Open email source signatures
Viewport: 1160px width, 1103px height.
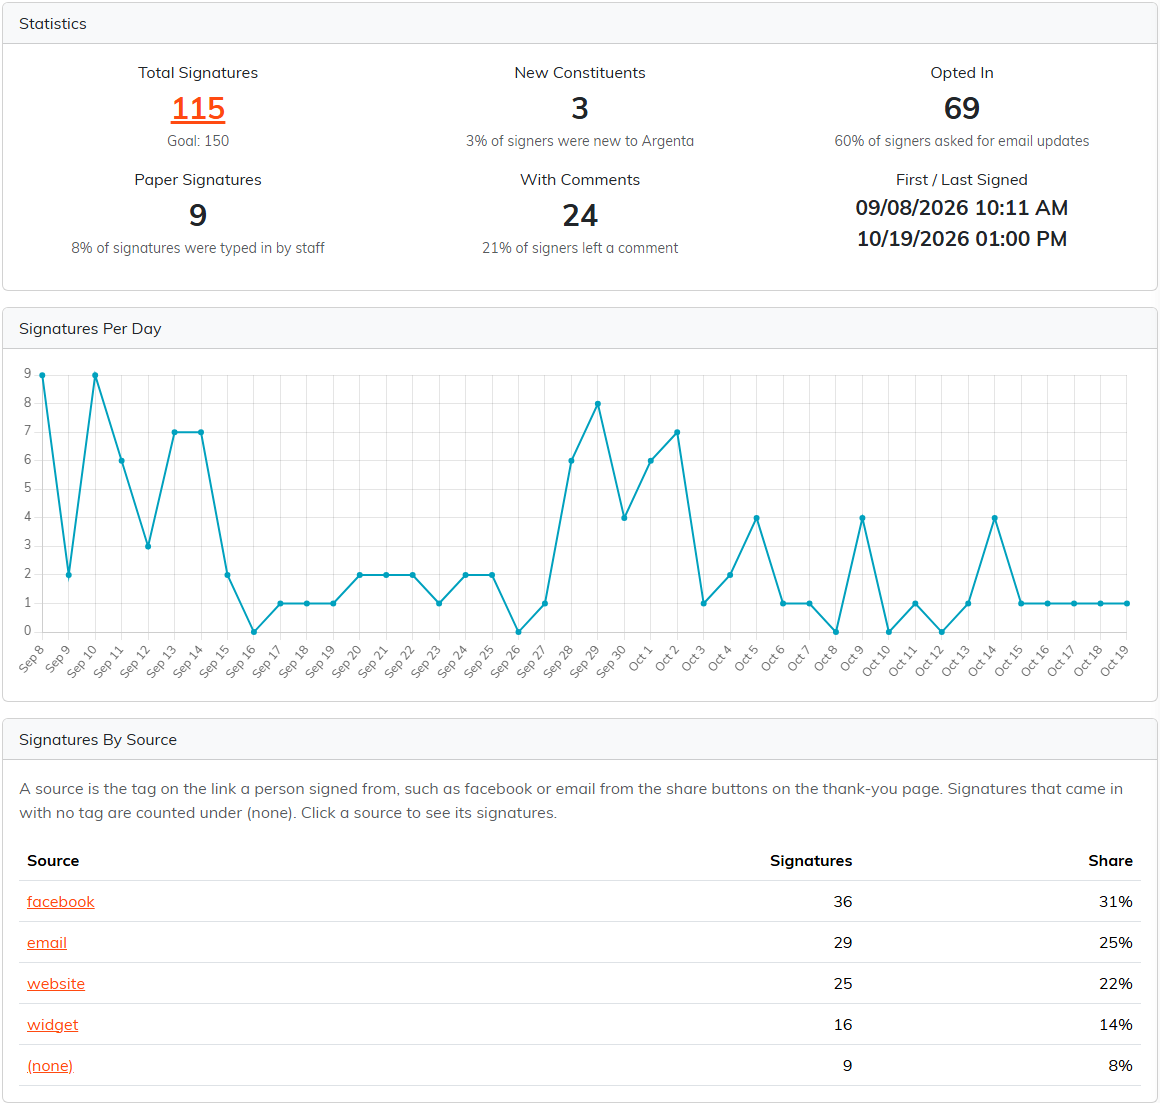(47, 942)
